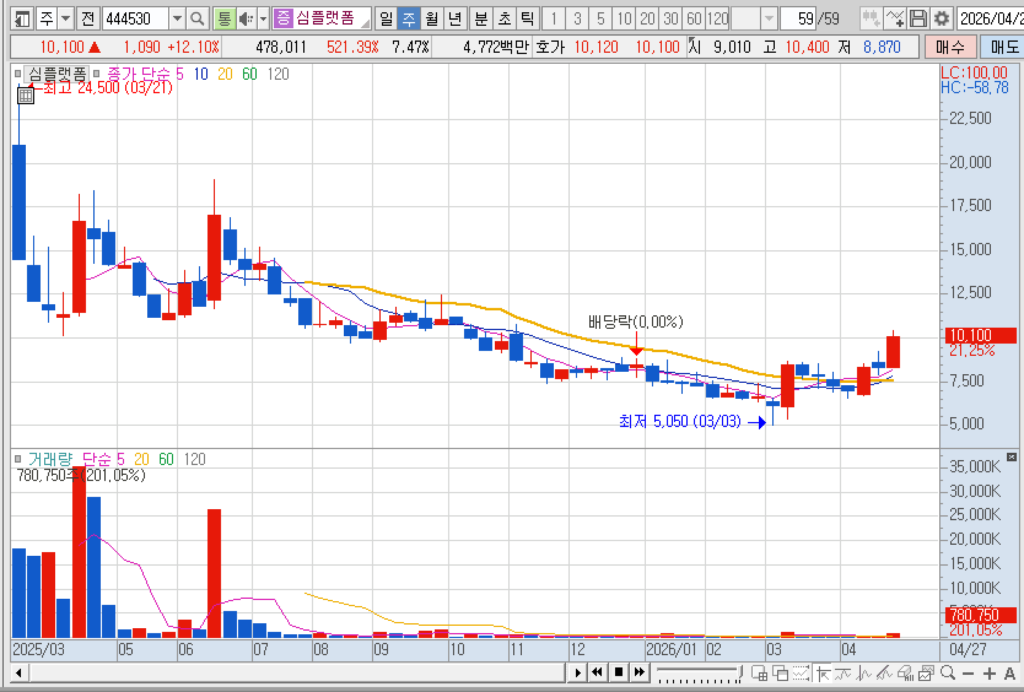
Task: Toggle the speaker sound icon
Action: coord(246,19)
